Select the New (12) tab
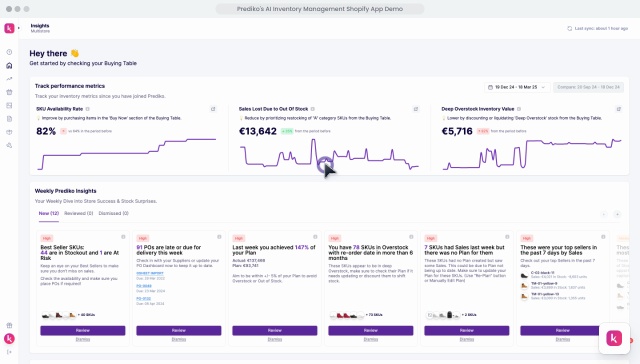 pos(49,213)
